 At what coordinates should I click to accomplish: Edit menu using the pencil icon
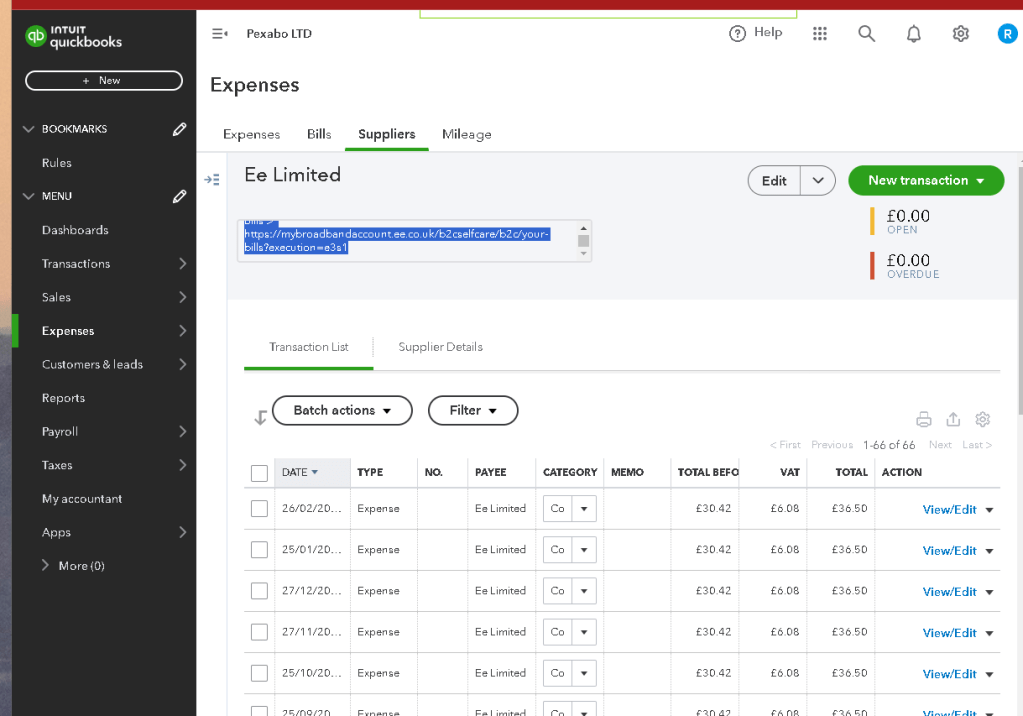[179, 196]
